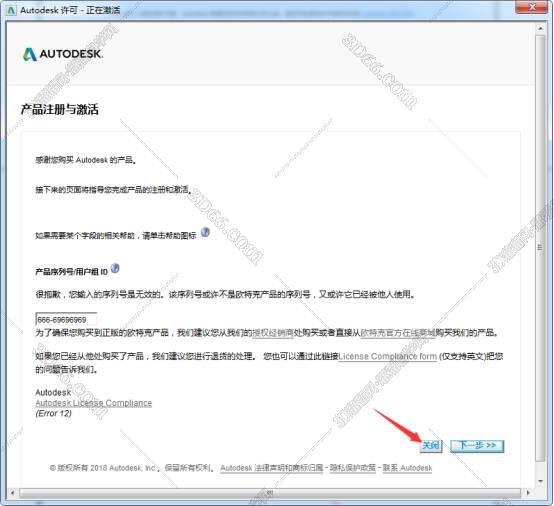Click the 感谢您购买 Autodesk 的产品 text

click(86, 160)
